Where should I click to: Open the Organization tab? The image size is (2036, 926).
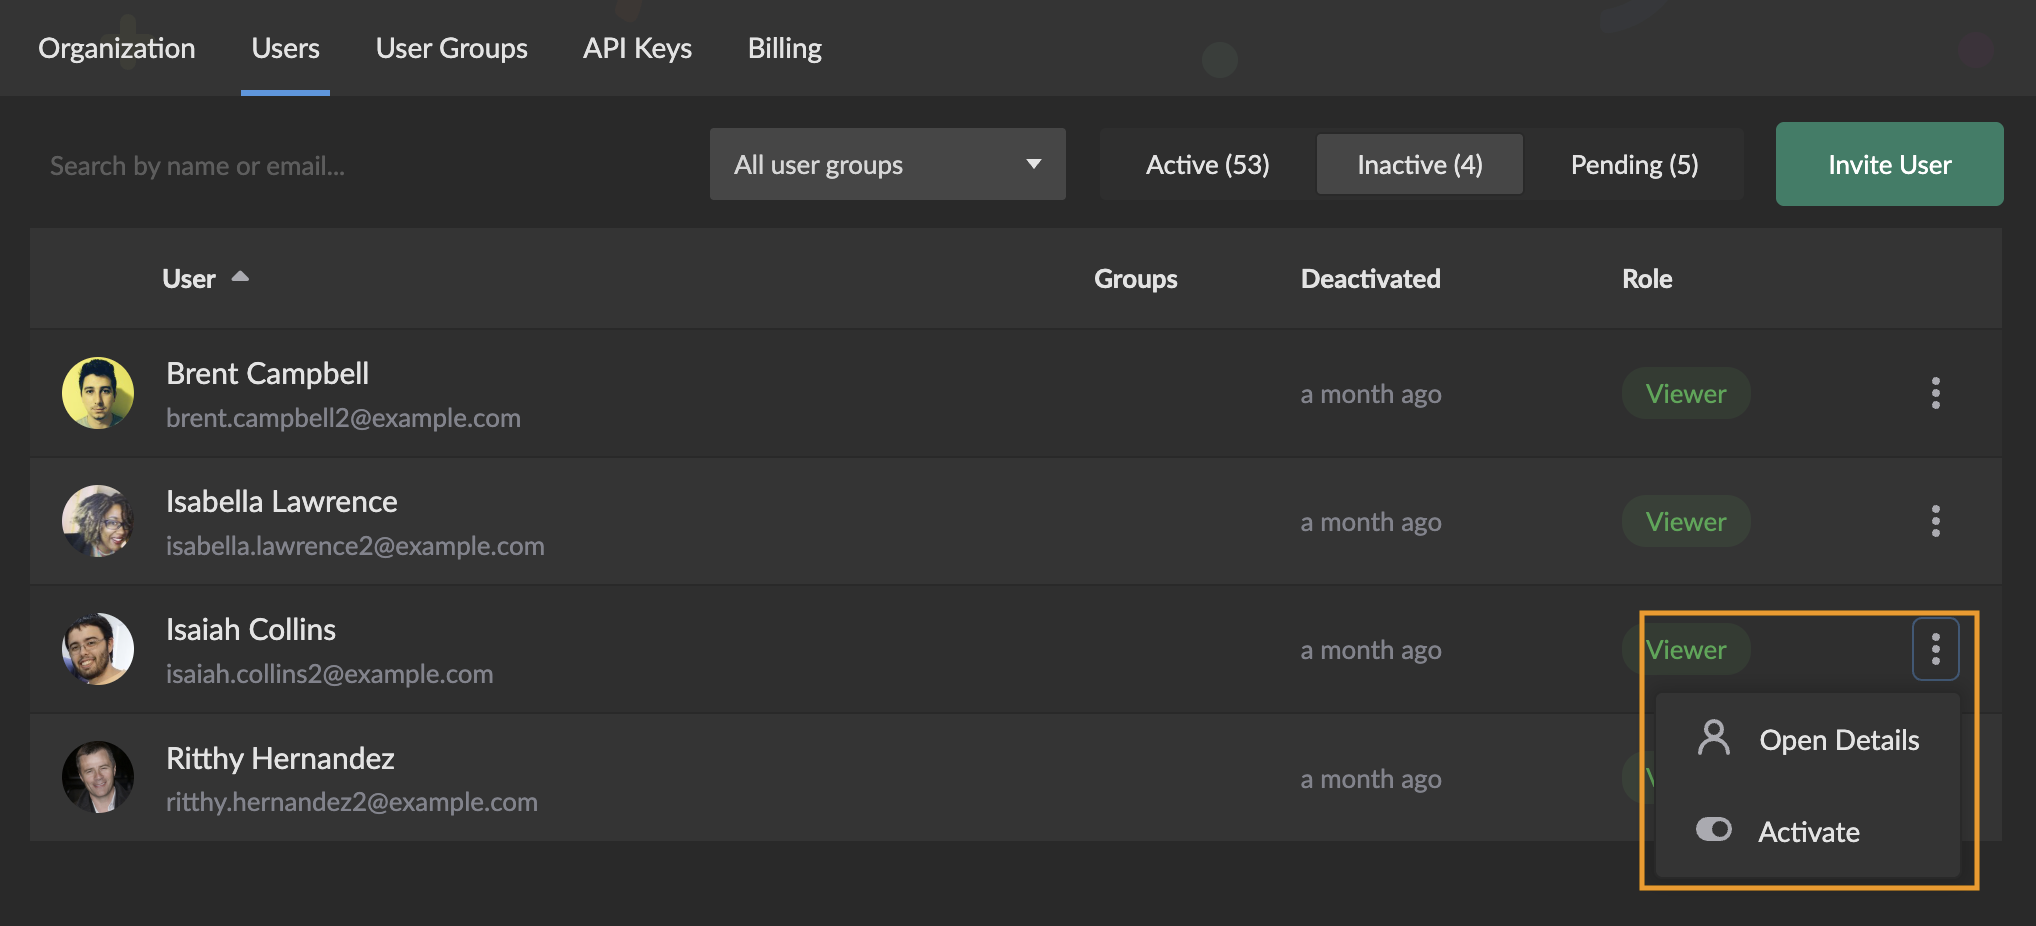pyautogui.click(x=117, y=48)
